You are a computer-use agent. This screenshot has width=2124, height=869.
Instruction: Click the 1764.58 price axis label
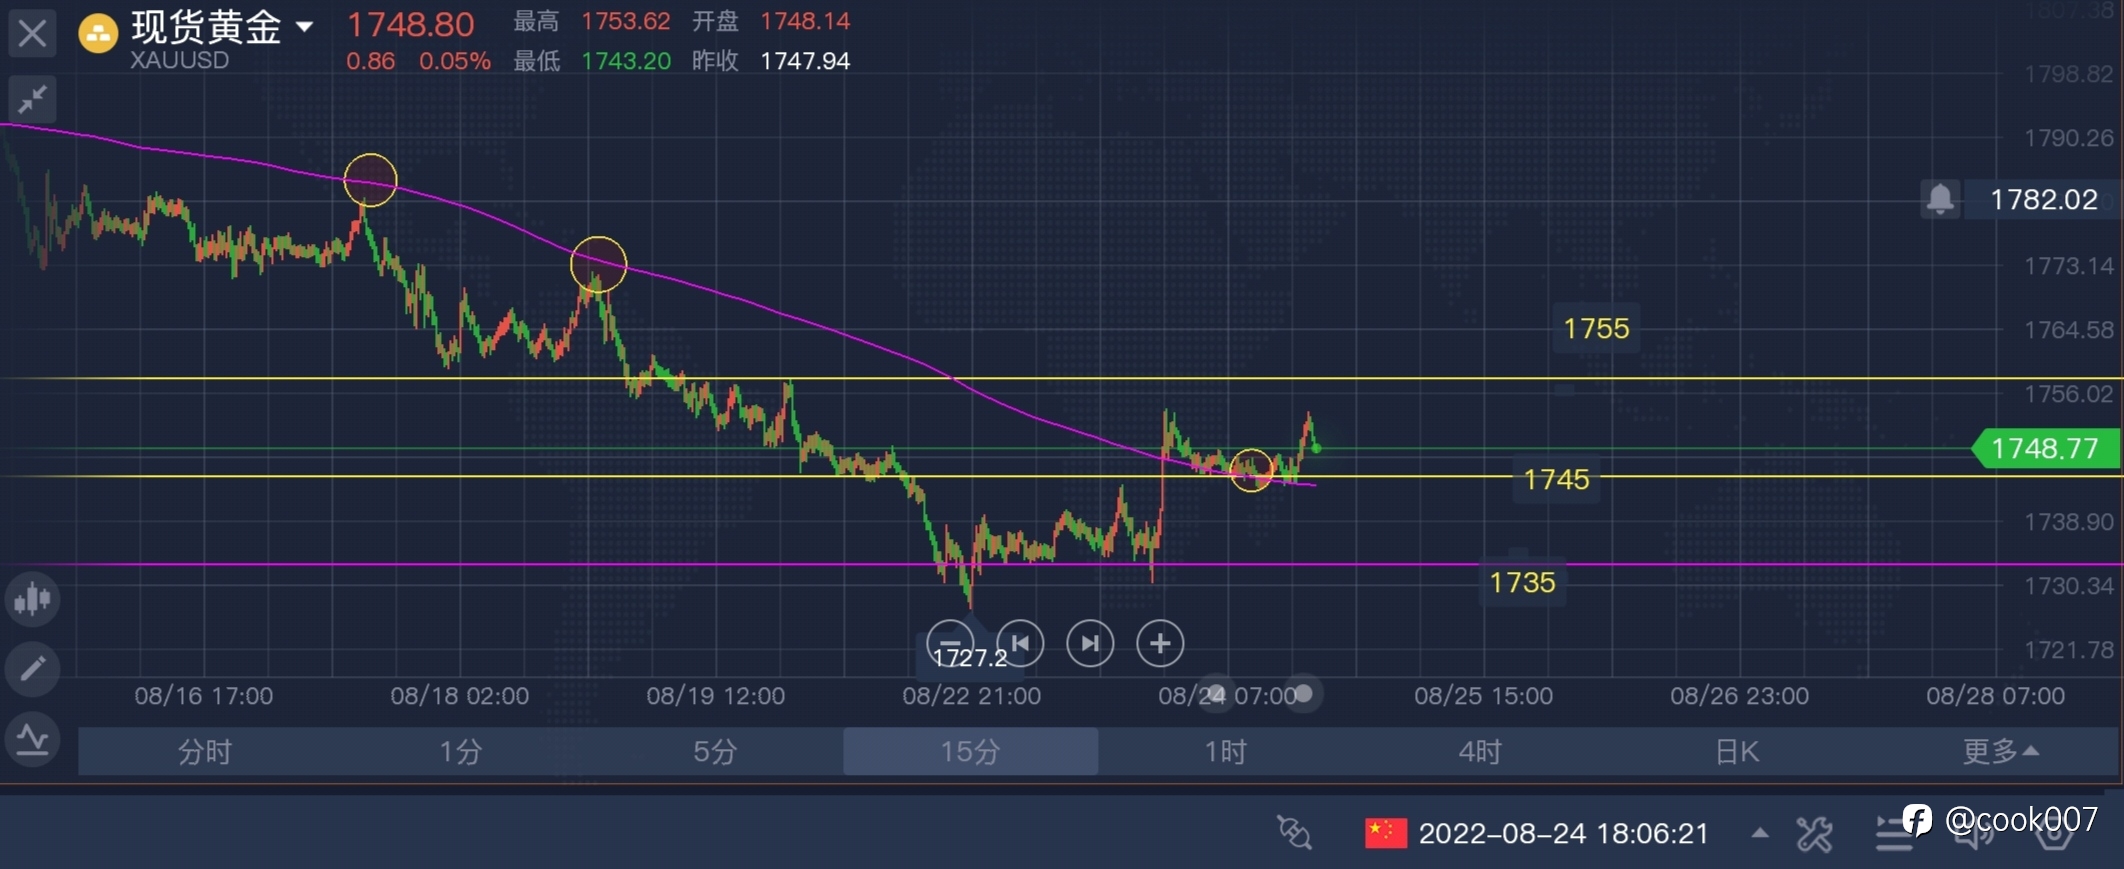[x=2069, y=330]
